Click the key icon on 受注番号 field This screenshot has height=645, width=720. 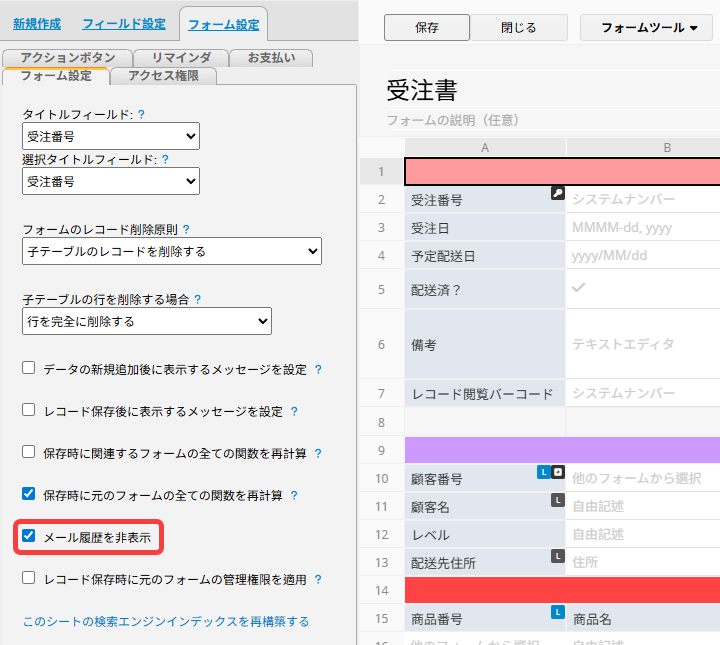(x=557, y=193)
